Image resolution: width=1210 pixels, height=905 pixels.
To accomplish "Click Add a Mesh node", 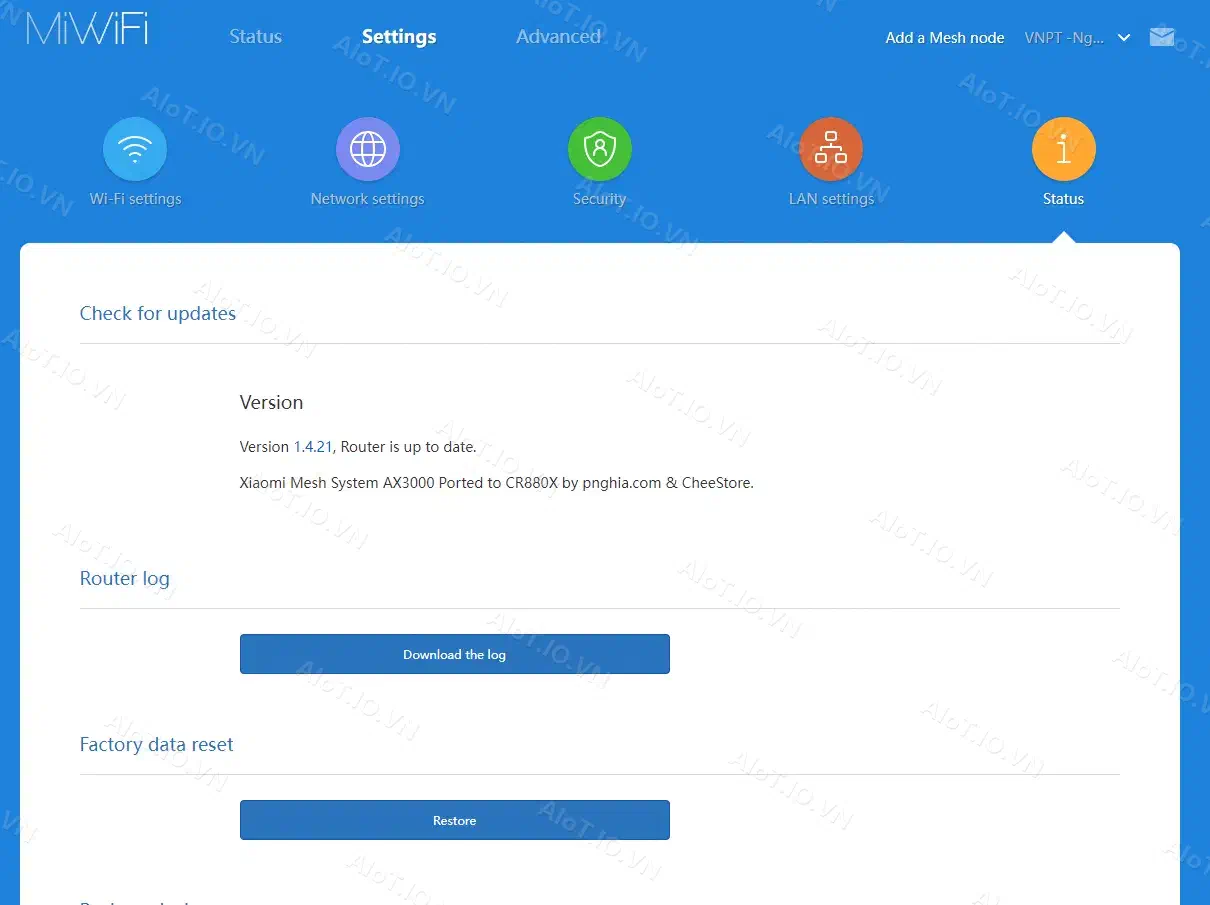I will 945,38.
